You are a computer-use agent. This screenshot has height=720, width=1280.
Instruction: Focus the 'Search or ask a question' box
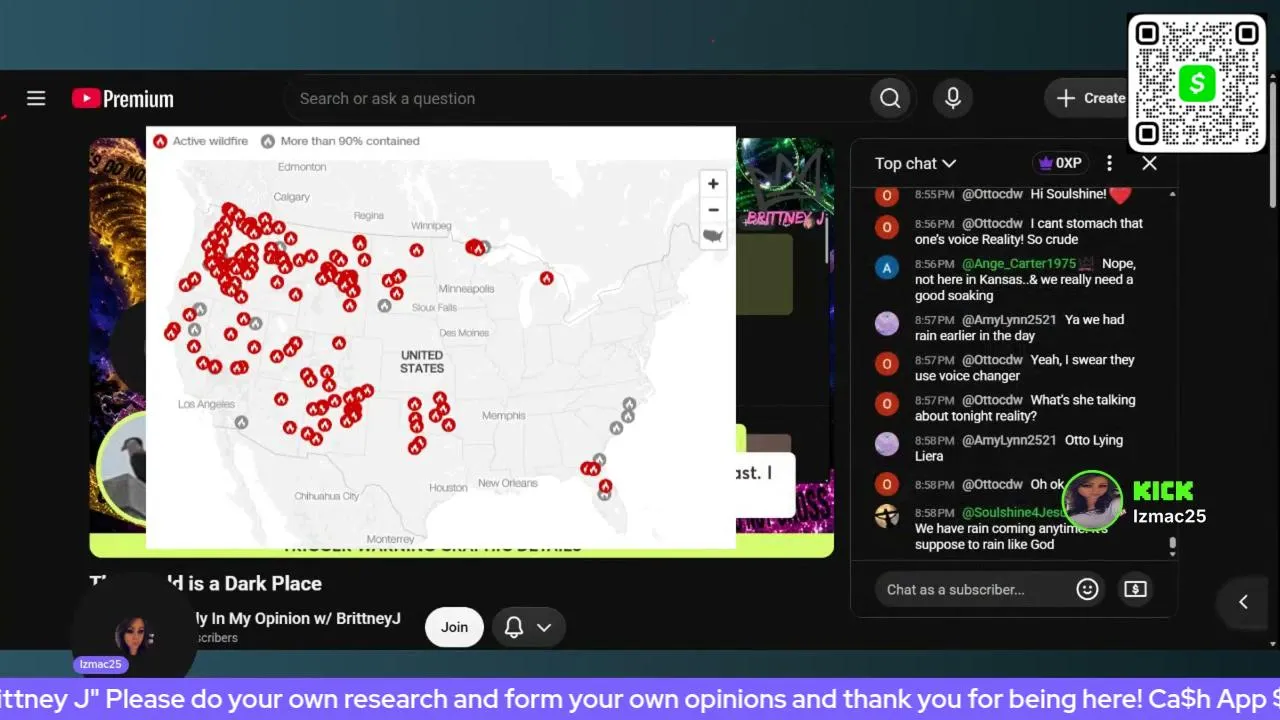(577, 98)
